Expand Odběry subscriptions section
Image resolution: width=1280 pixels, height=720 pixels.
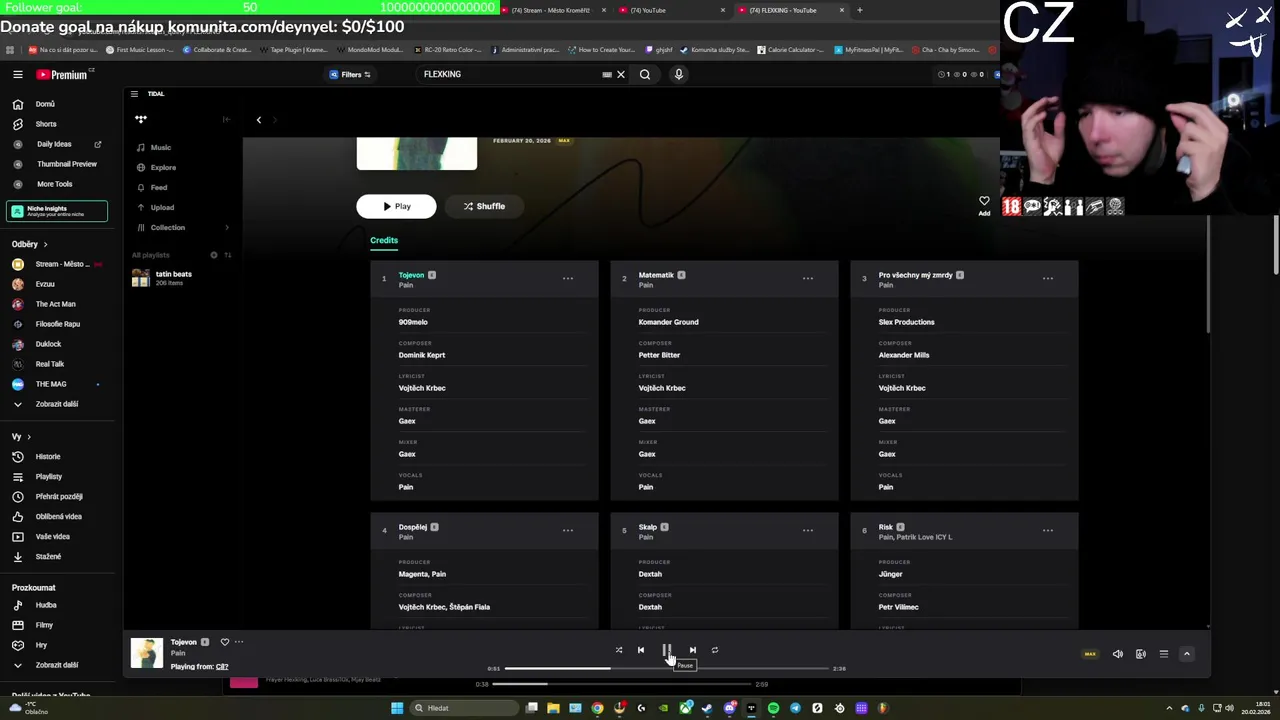click(x=29, y=244)
